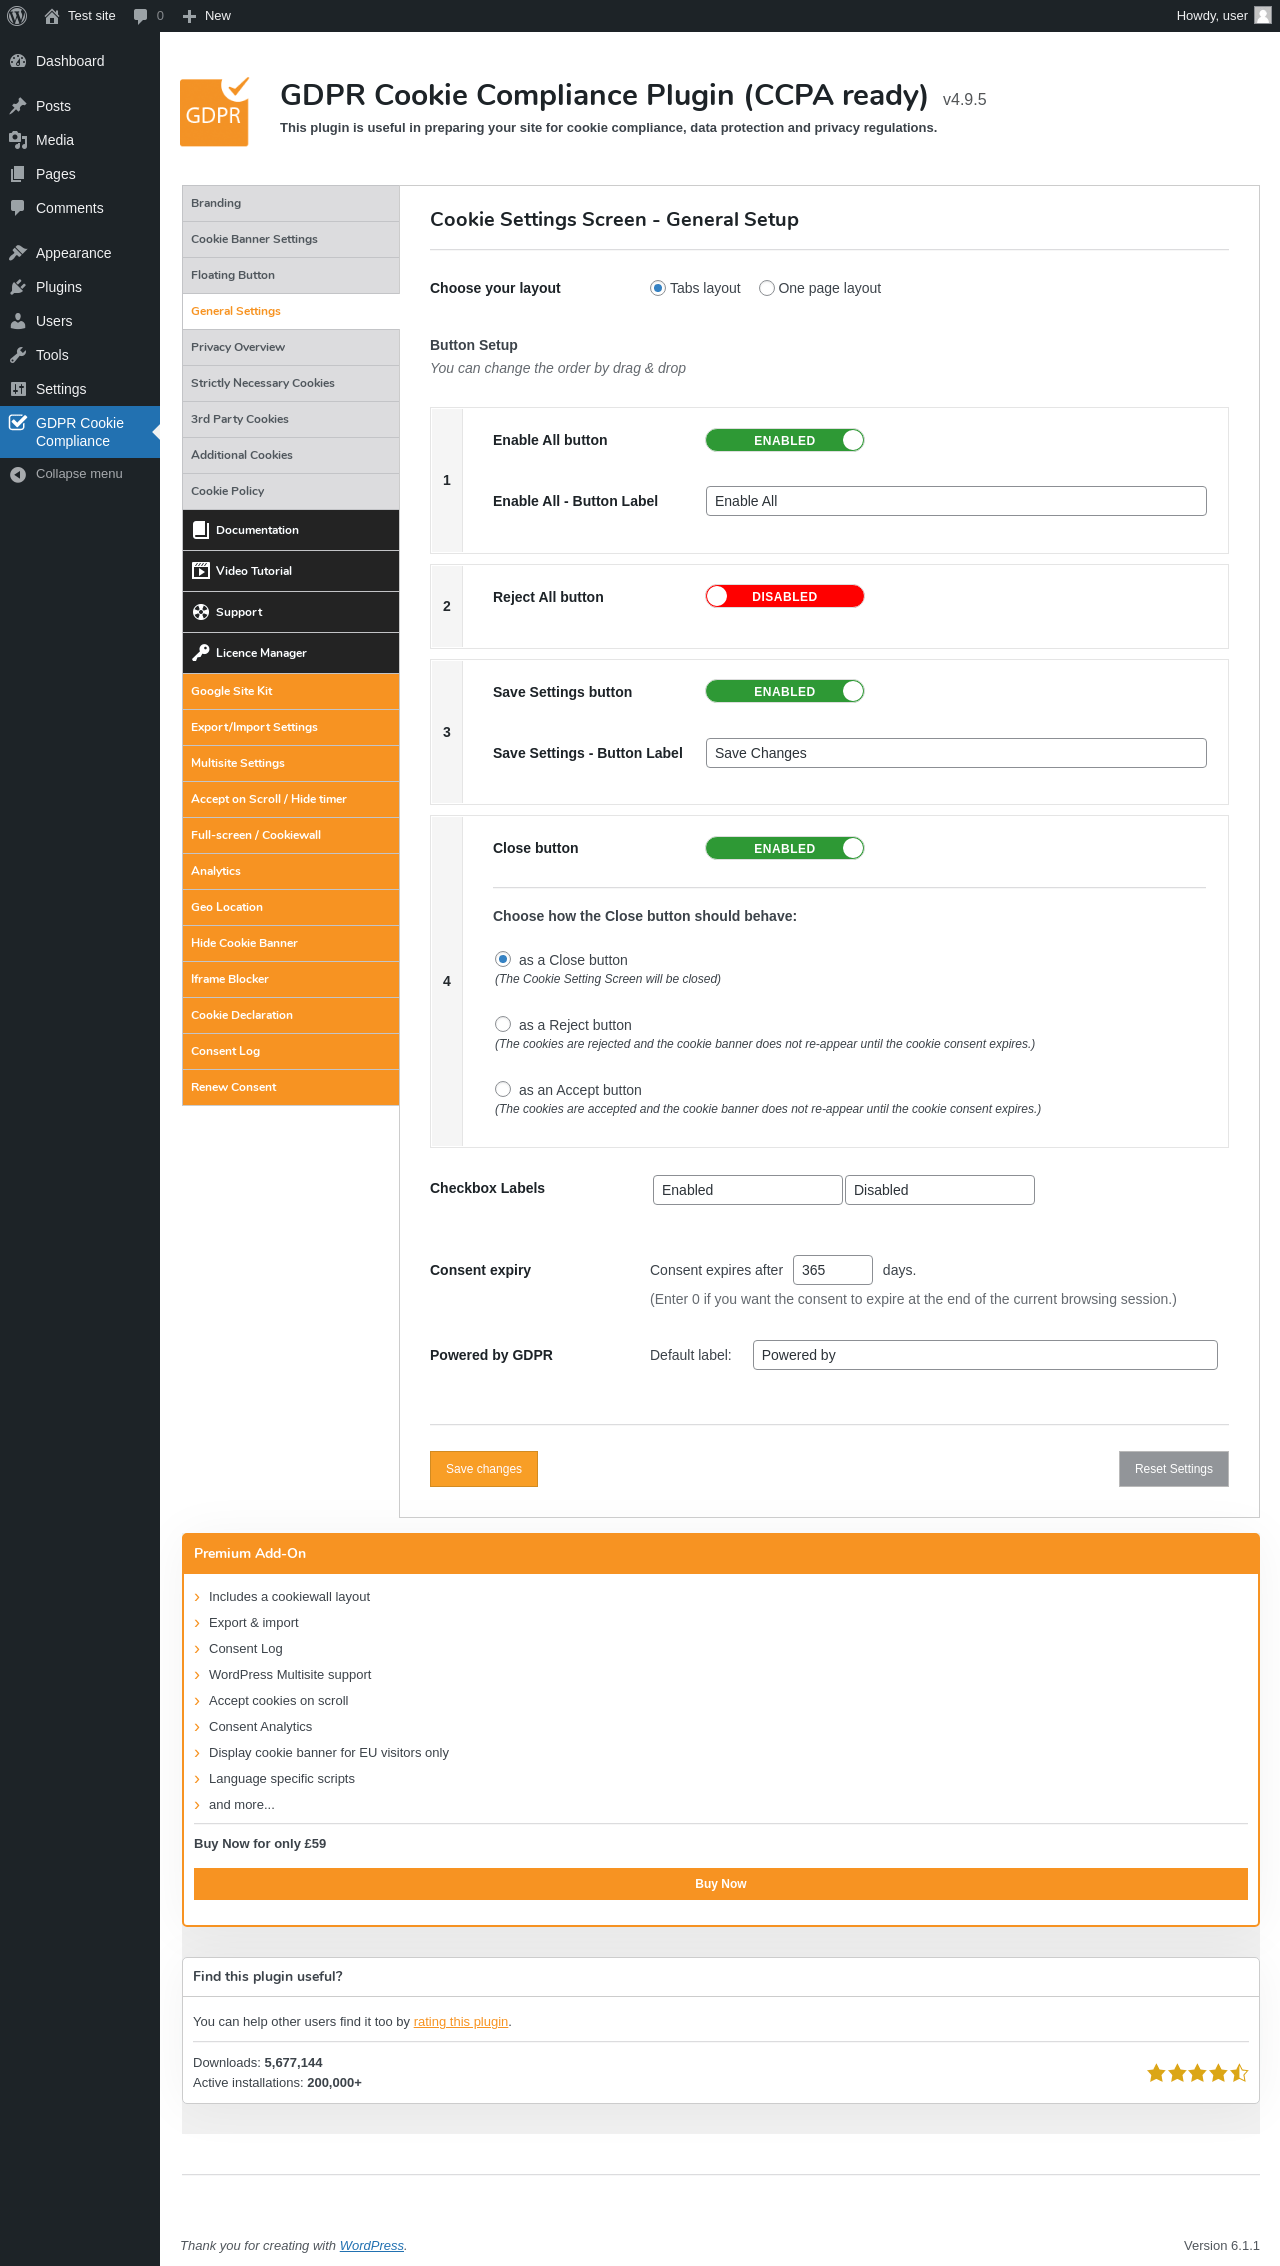
Task: Click the Users person icon
Action: click(x=18, y=321)
